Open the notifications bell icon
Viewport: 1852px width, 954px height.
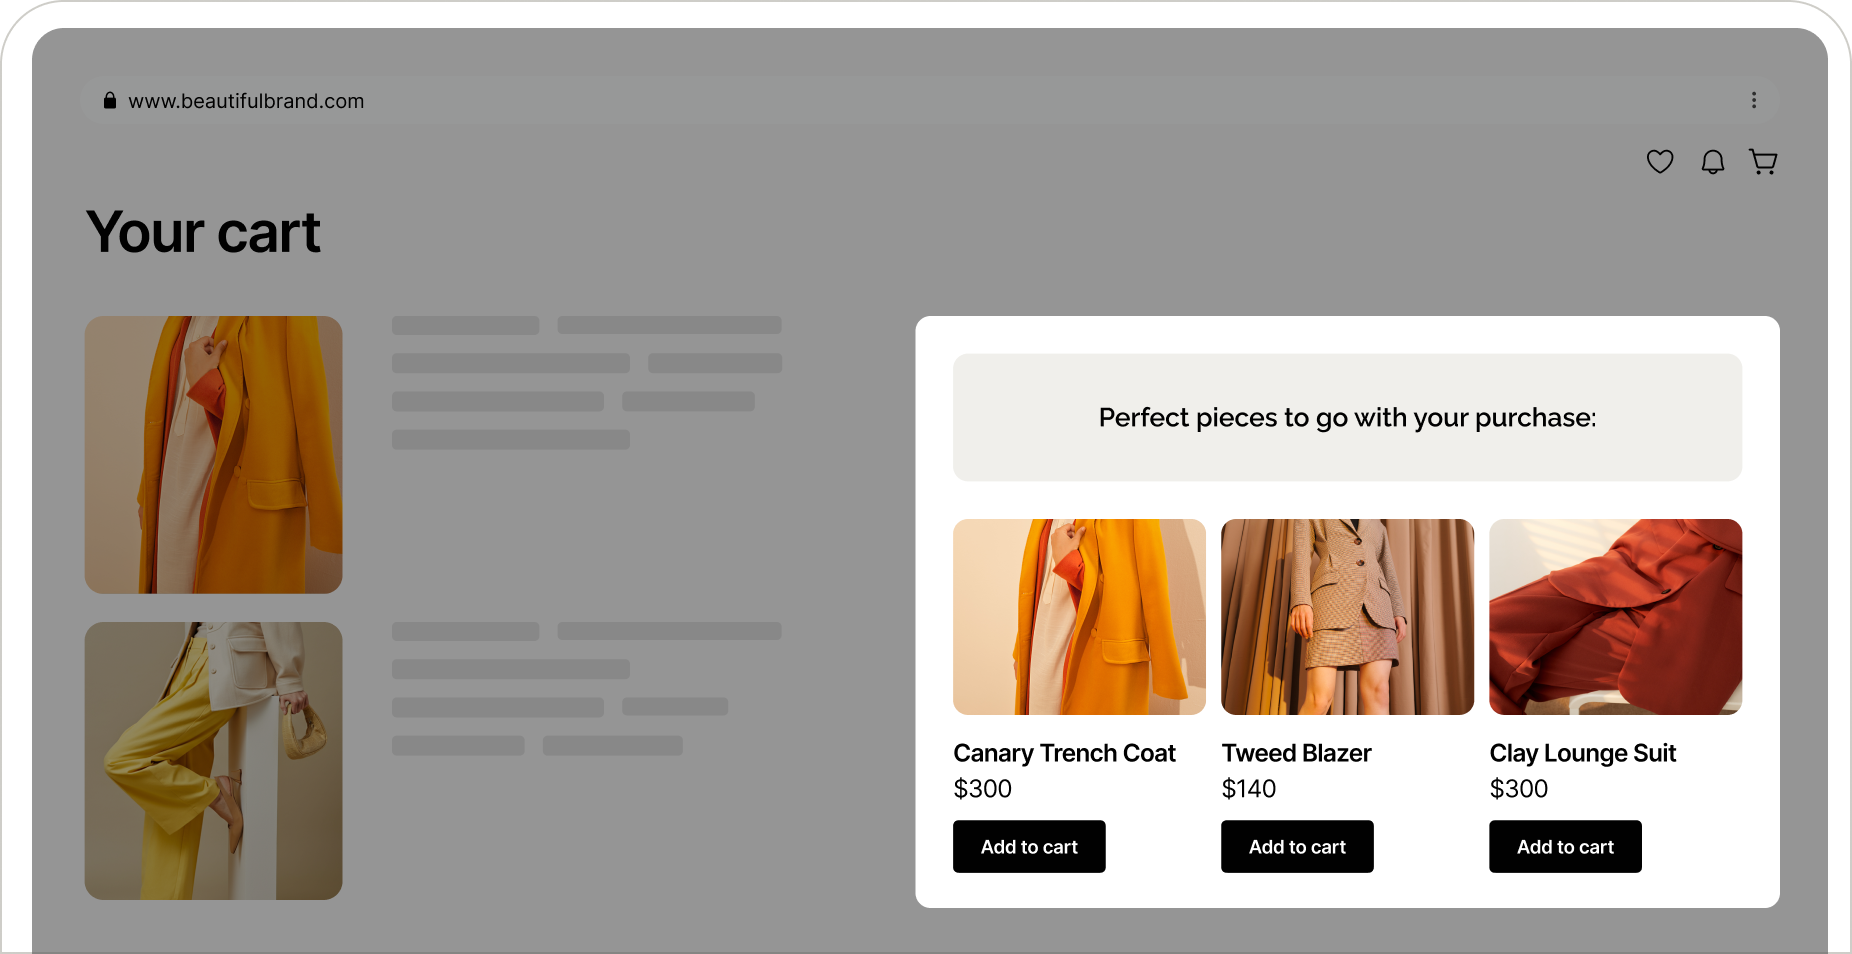1713,162
